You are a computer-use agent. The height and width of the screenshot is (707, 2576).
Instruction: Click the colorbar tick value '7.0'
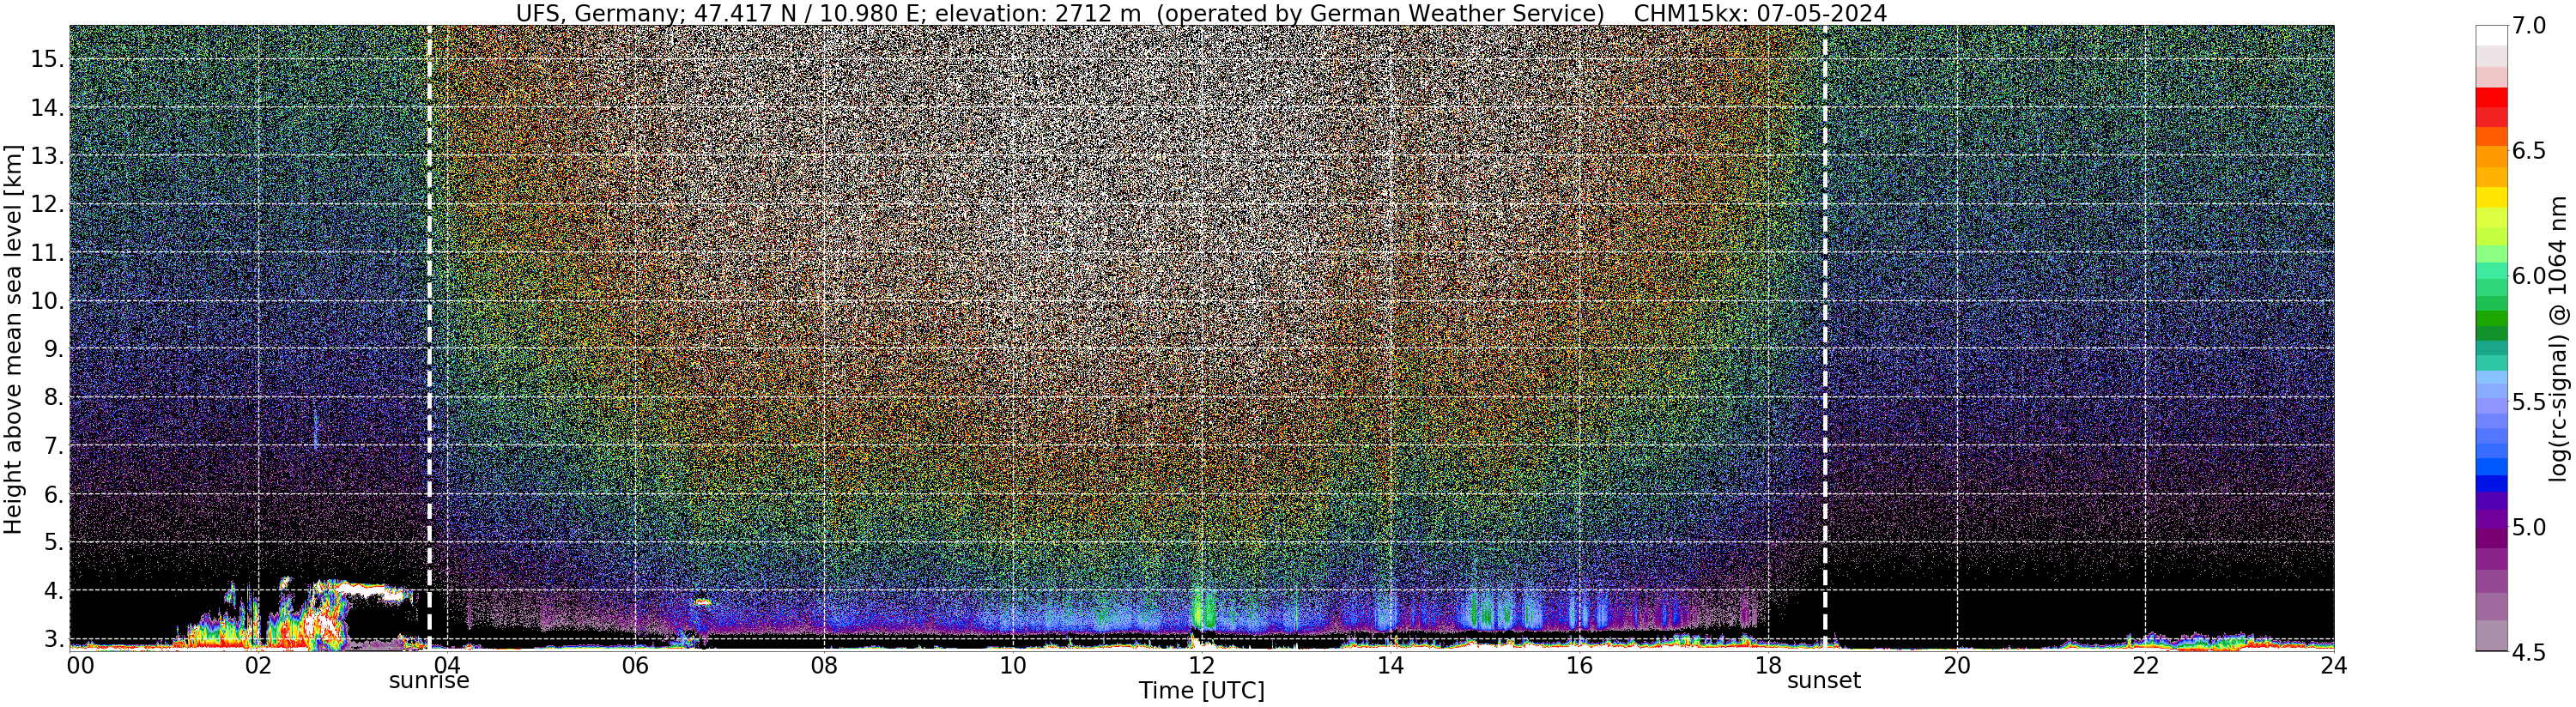[x=2528, y=26]
